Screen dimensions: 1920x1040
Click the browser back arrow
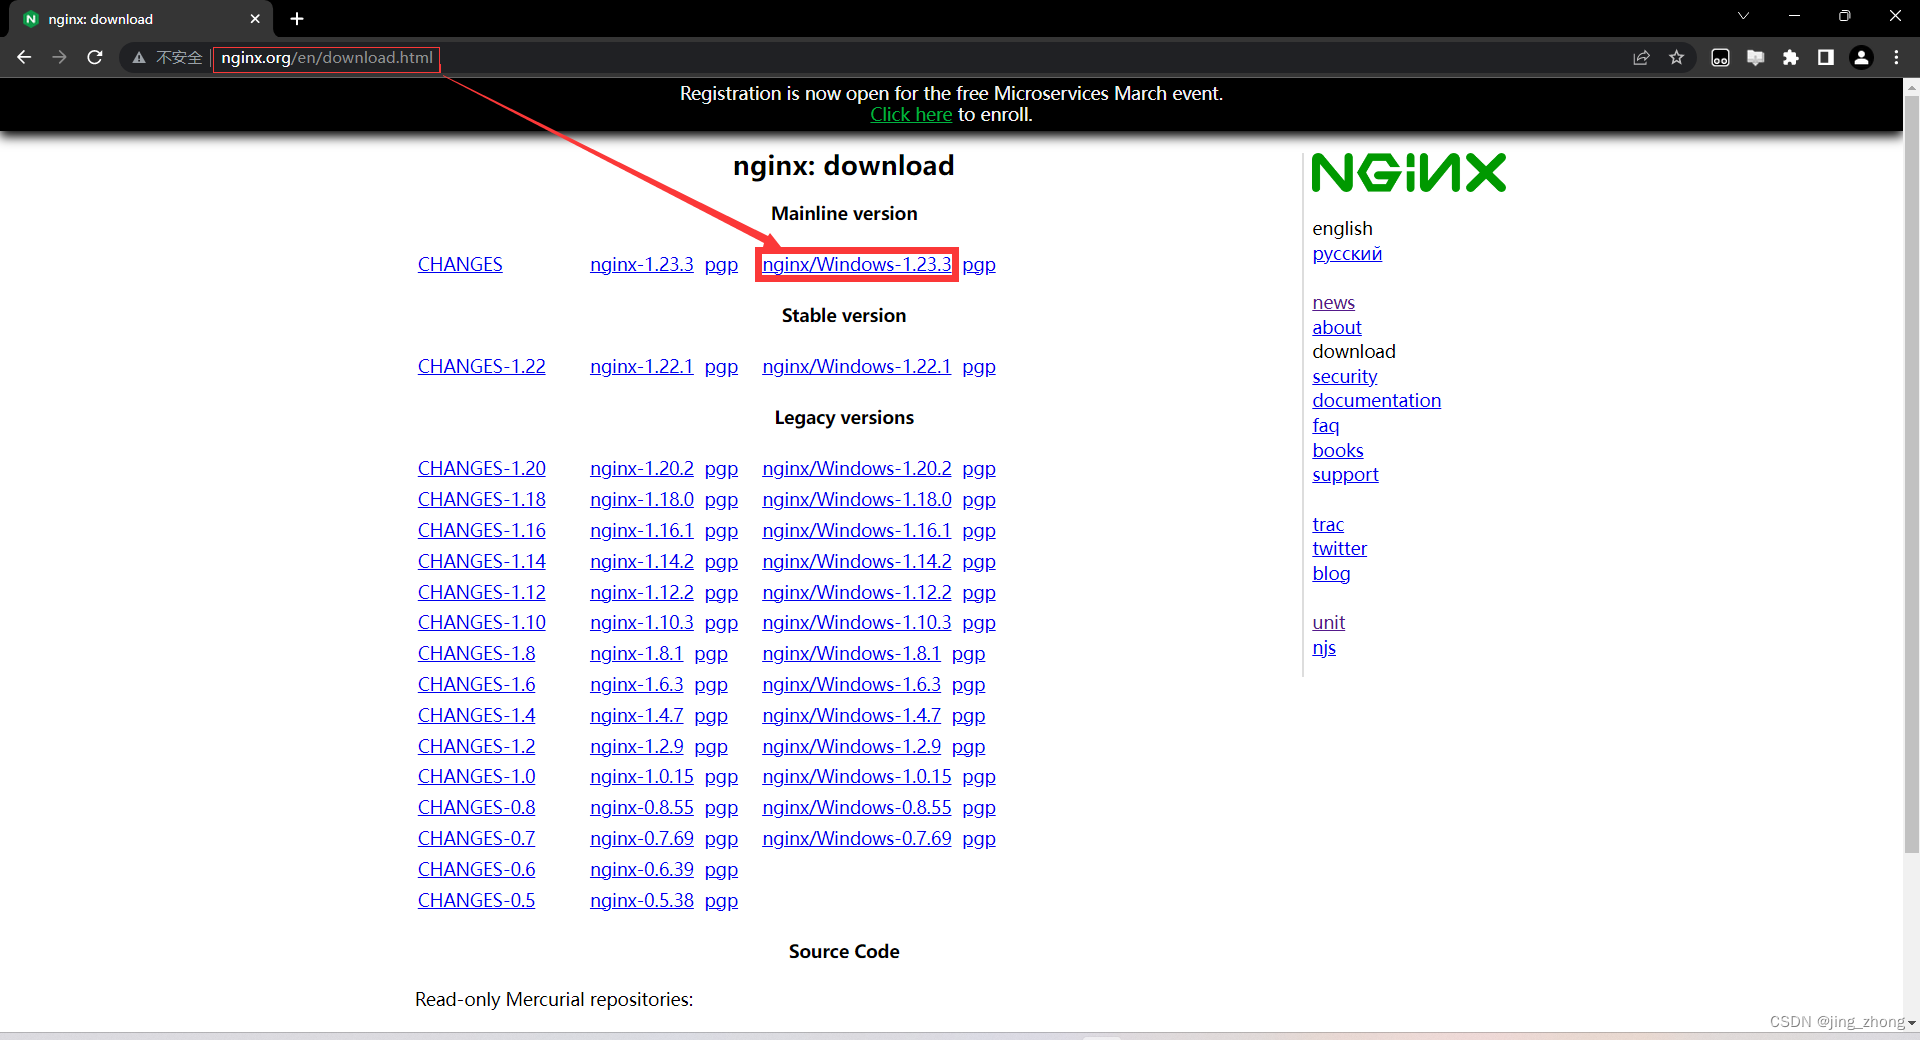tap(24, 58)
